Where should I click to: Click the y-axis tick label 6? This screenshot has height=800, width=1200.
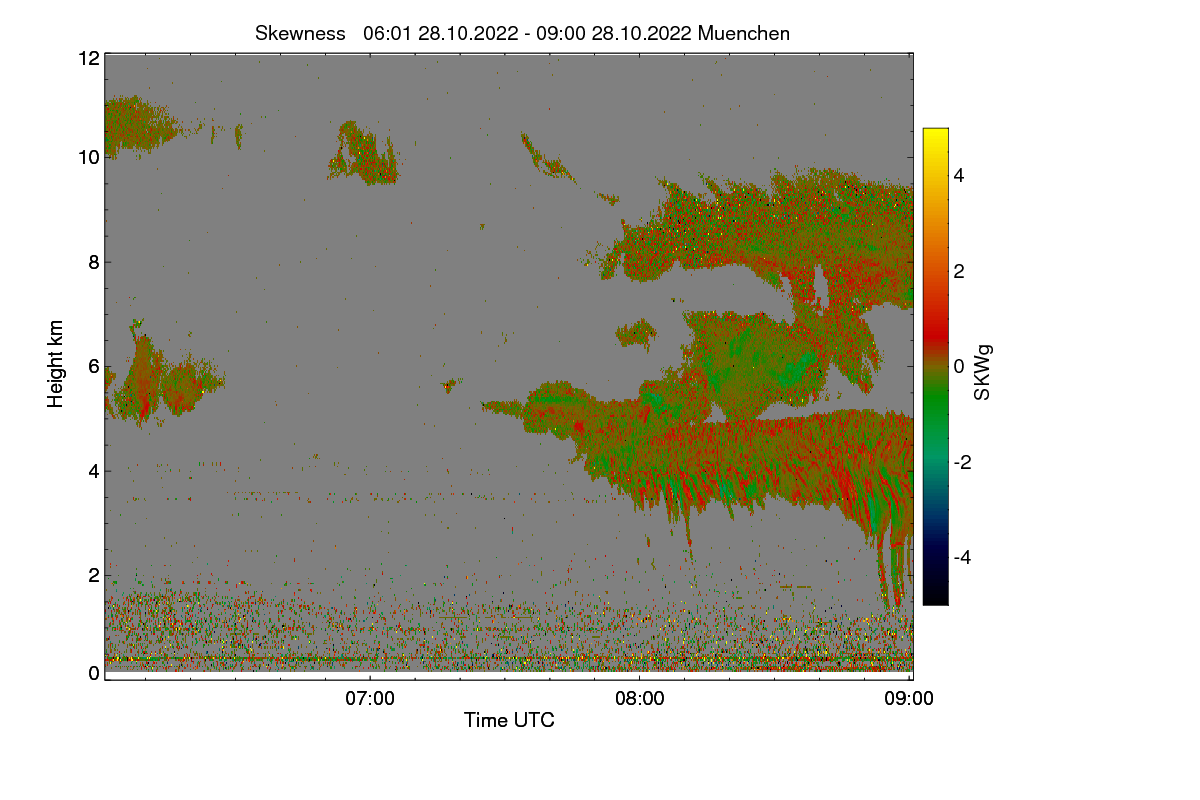point(93,366)
